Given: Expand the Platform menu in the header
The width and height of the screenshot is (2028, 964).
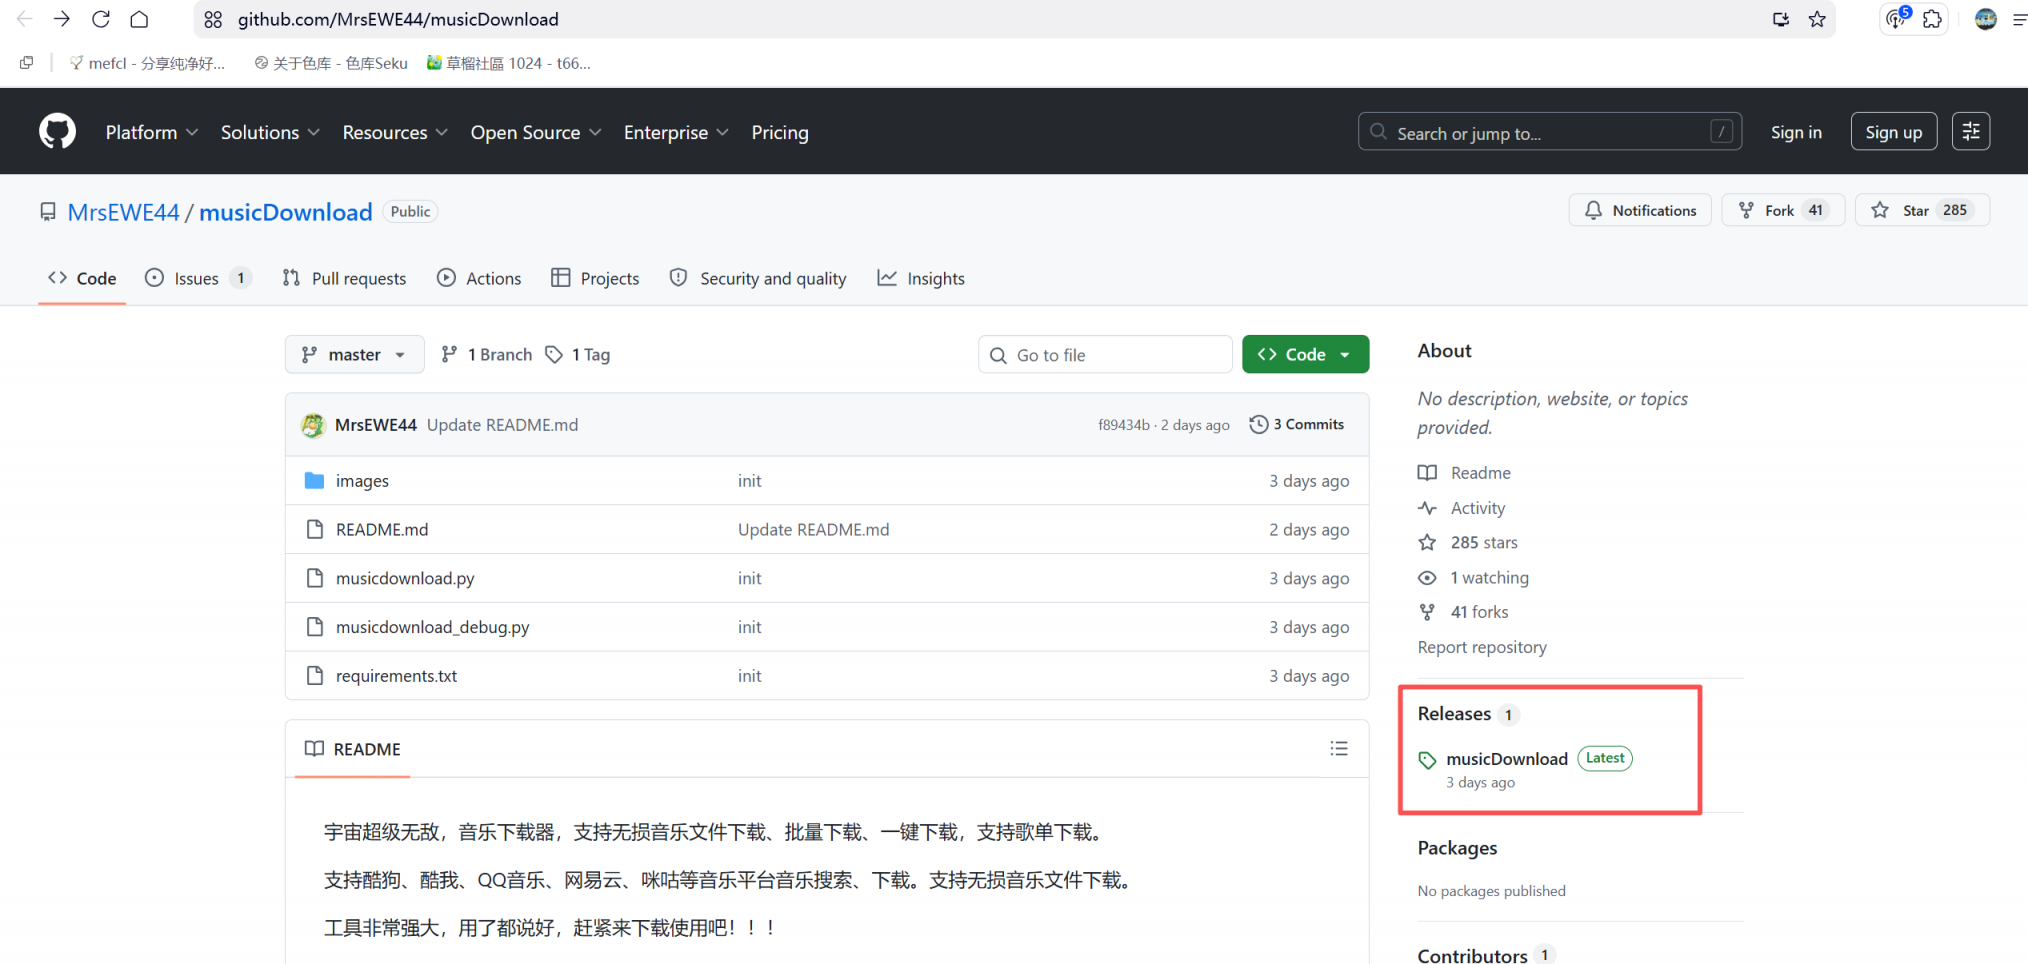Looking at the screenshot, I should coord(151,133).
